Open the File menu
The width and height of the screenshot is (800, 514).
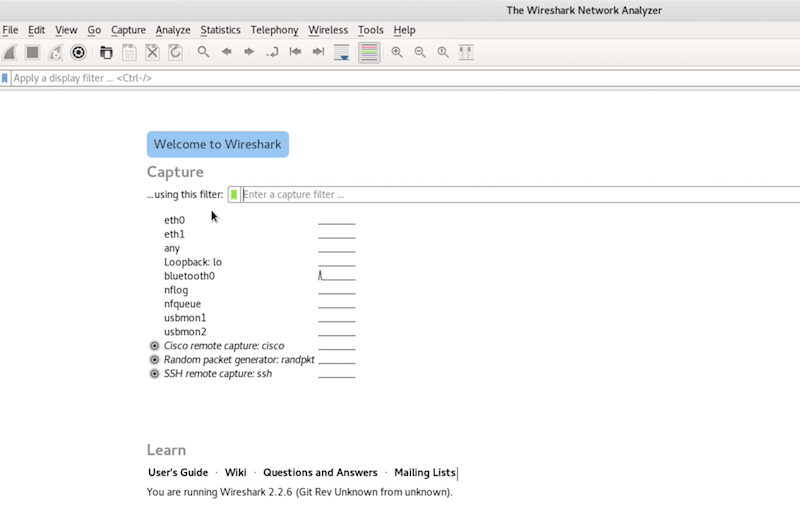pyautogui.click(x=10, y=30)
